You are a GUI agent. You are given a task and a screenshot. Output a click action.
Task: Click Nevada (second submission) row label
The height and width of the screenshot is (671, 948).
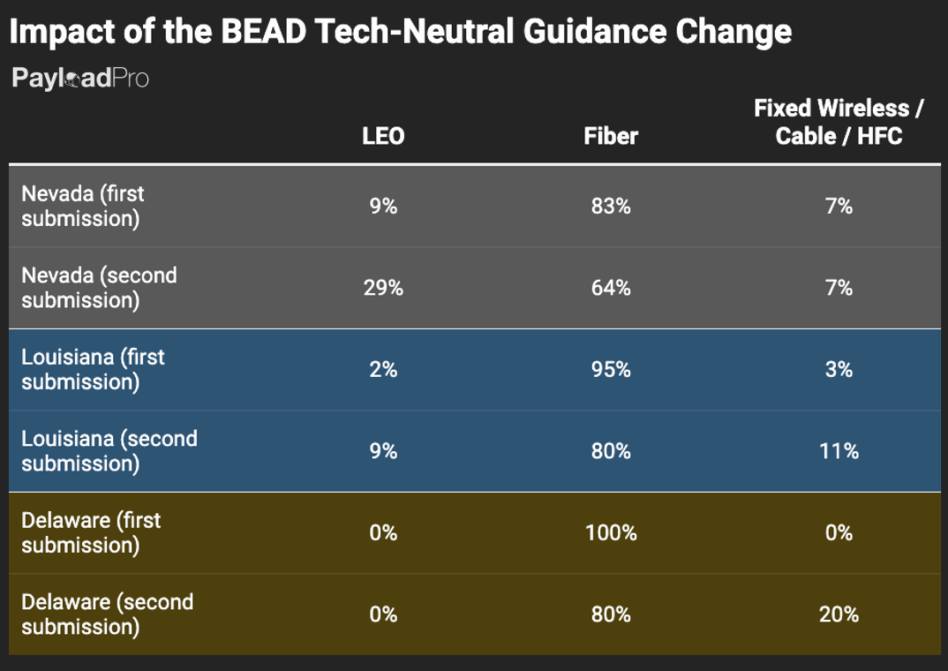pyautogui.click(x=98, y=288)
